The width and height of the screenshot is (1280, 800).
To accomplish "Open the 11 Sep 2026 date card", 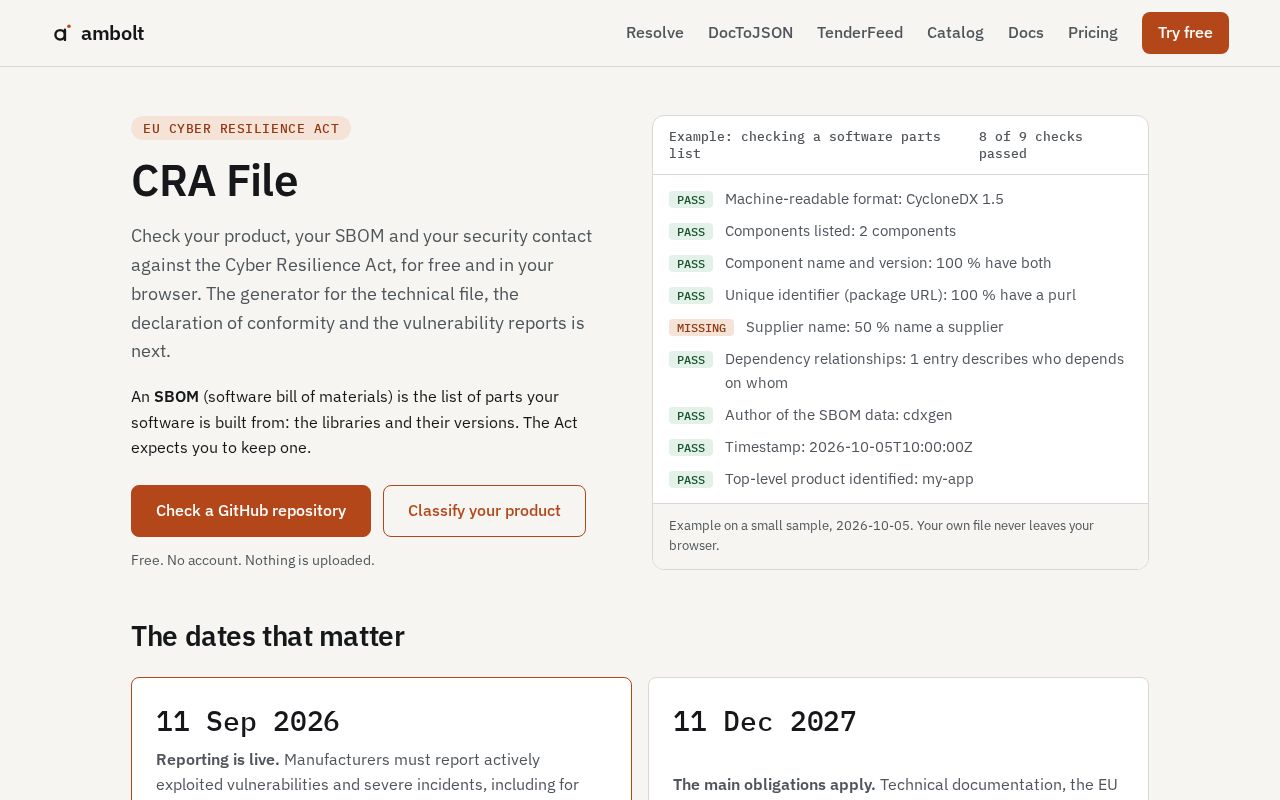I will (x=381, y=739).
